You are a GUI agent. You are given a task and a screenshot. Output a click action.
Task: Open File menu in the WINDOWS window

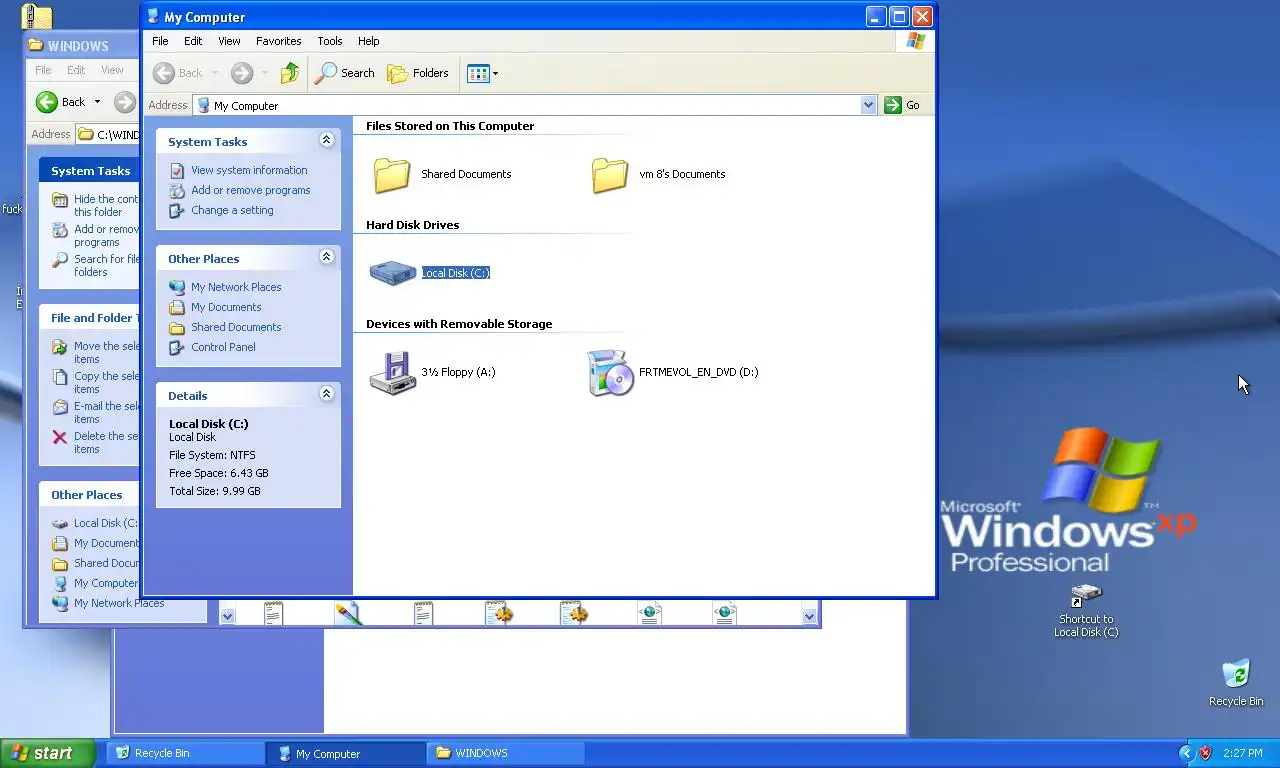pos(43,70)
